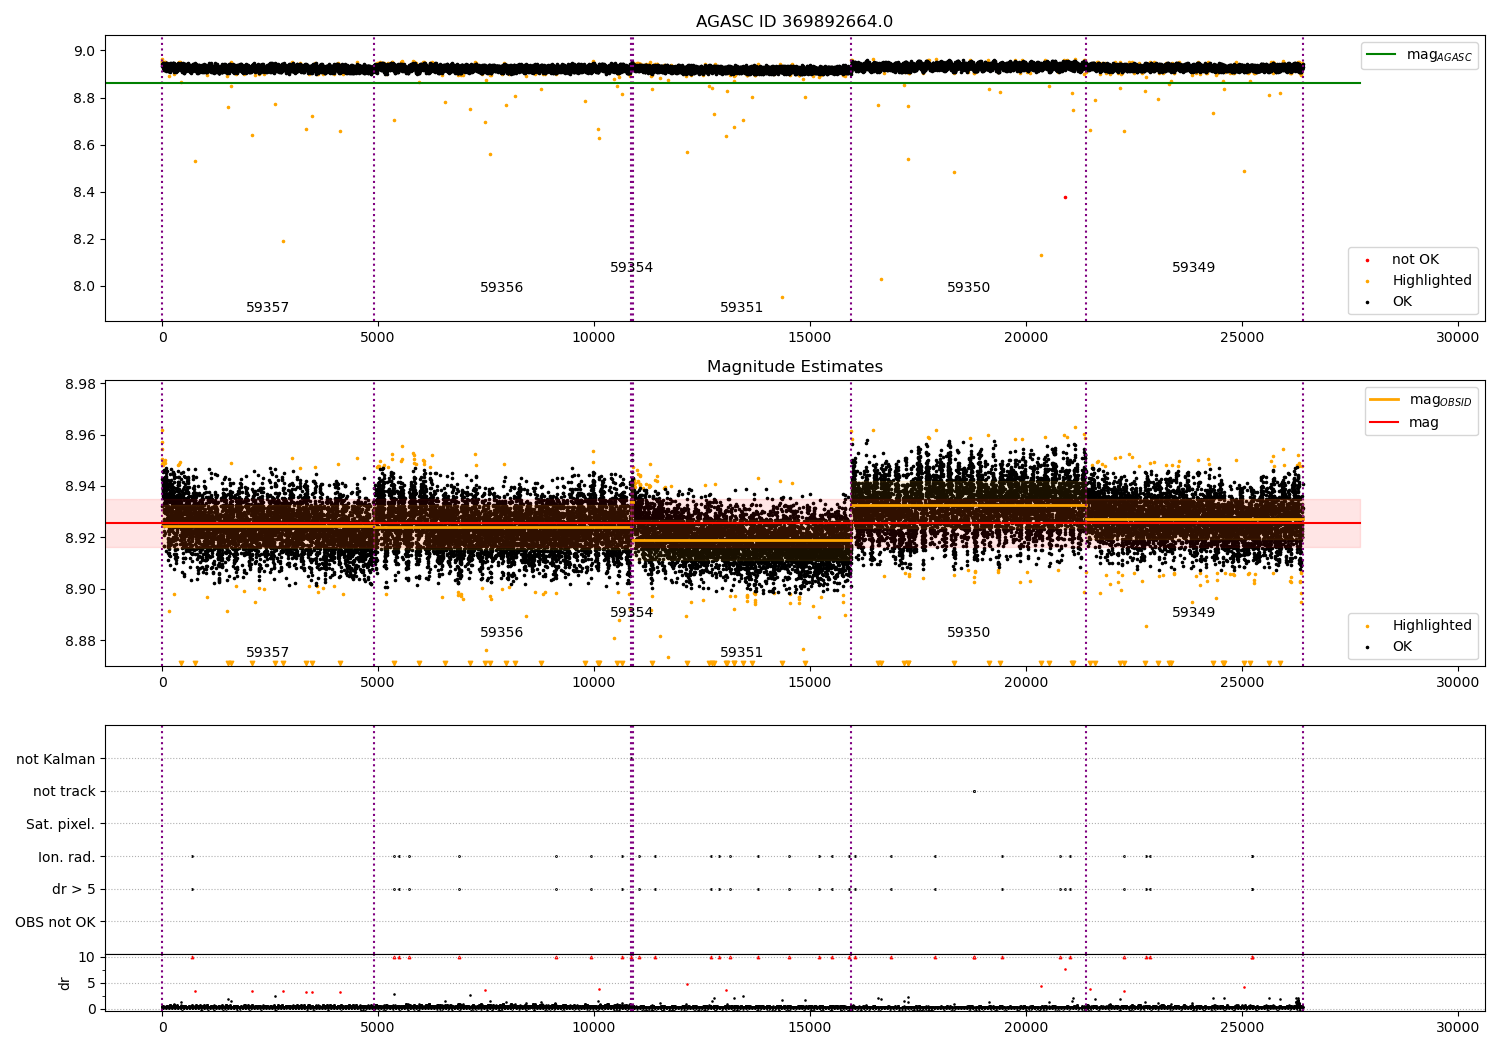Click the lone data point on the 'not track' row
The height and width of the screenshot is (1050, 1500).
(974, 791)
